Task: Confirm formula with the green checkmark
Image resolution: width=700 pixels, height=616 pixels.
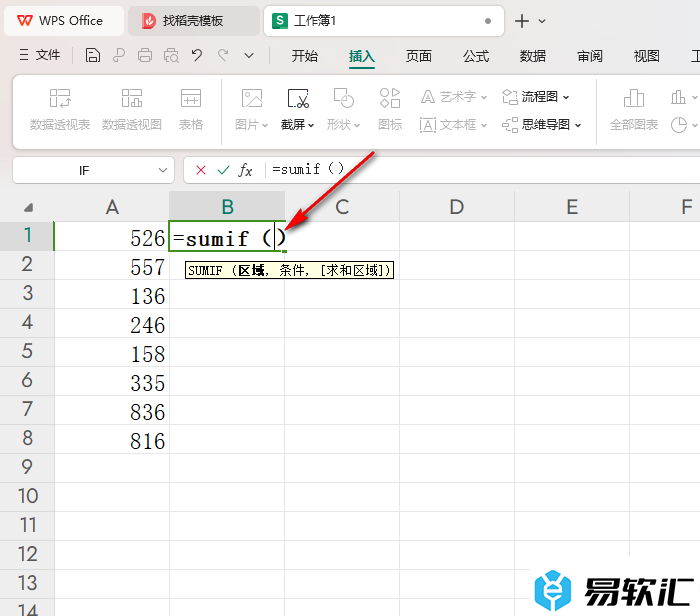Action: pos(223,170)
